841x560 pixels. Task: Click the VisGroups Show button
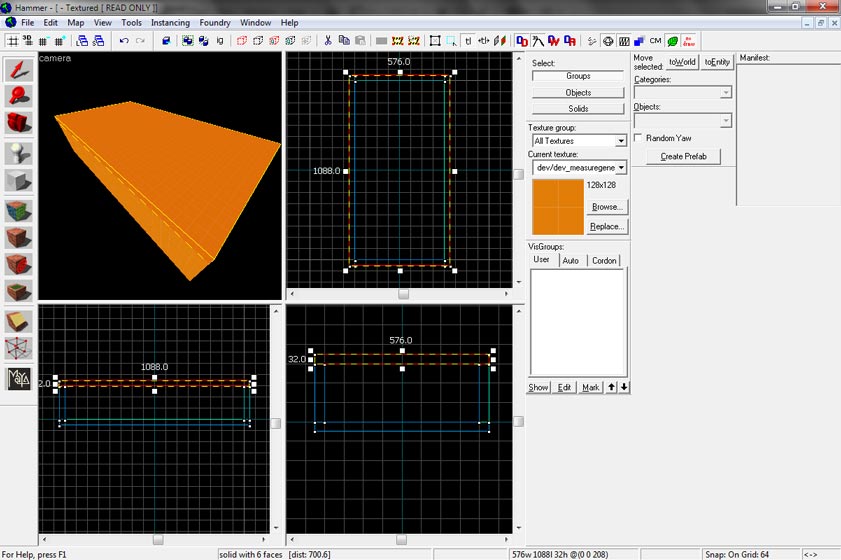coord(538,387)
